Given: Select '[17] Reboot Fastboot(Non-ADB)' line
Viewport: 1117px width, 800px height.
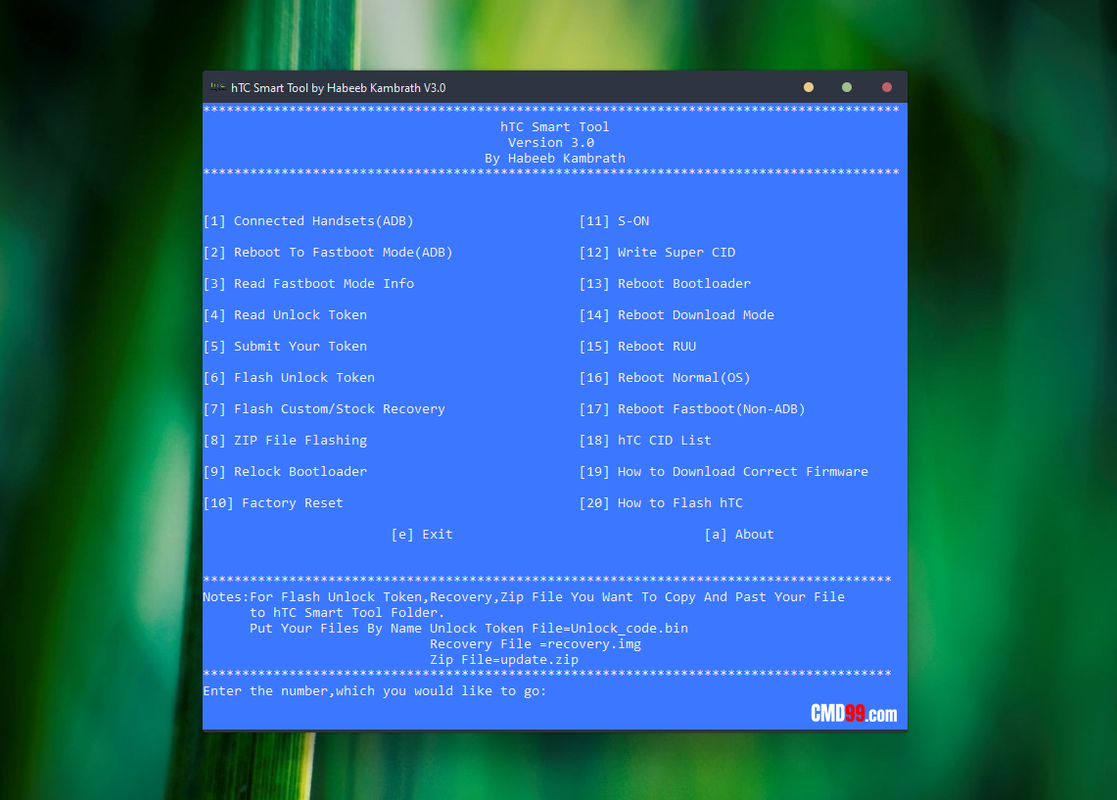Looking at the screenshot, I should click(x=692, y=409).
